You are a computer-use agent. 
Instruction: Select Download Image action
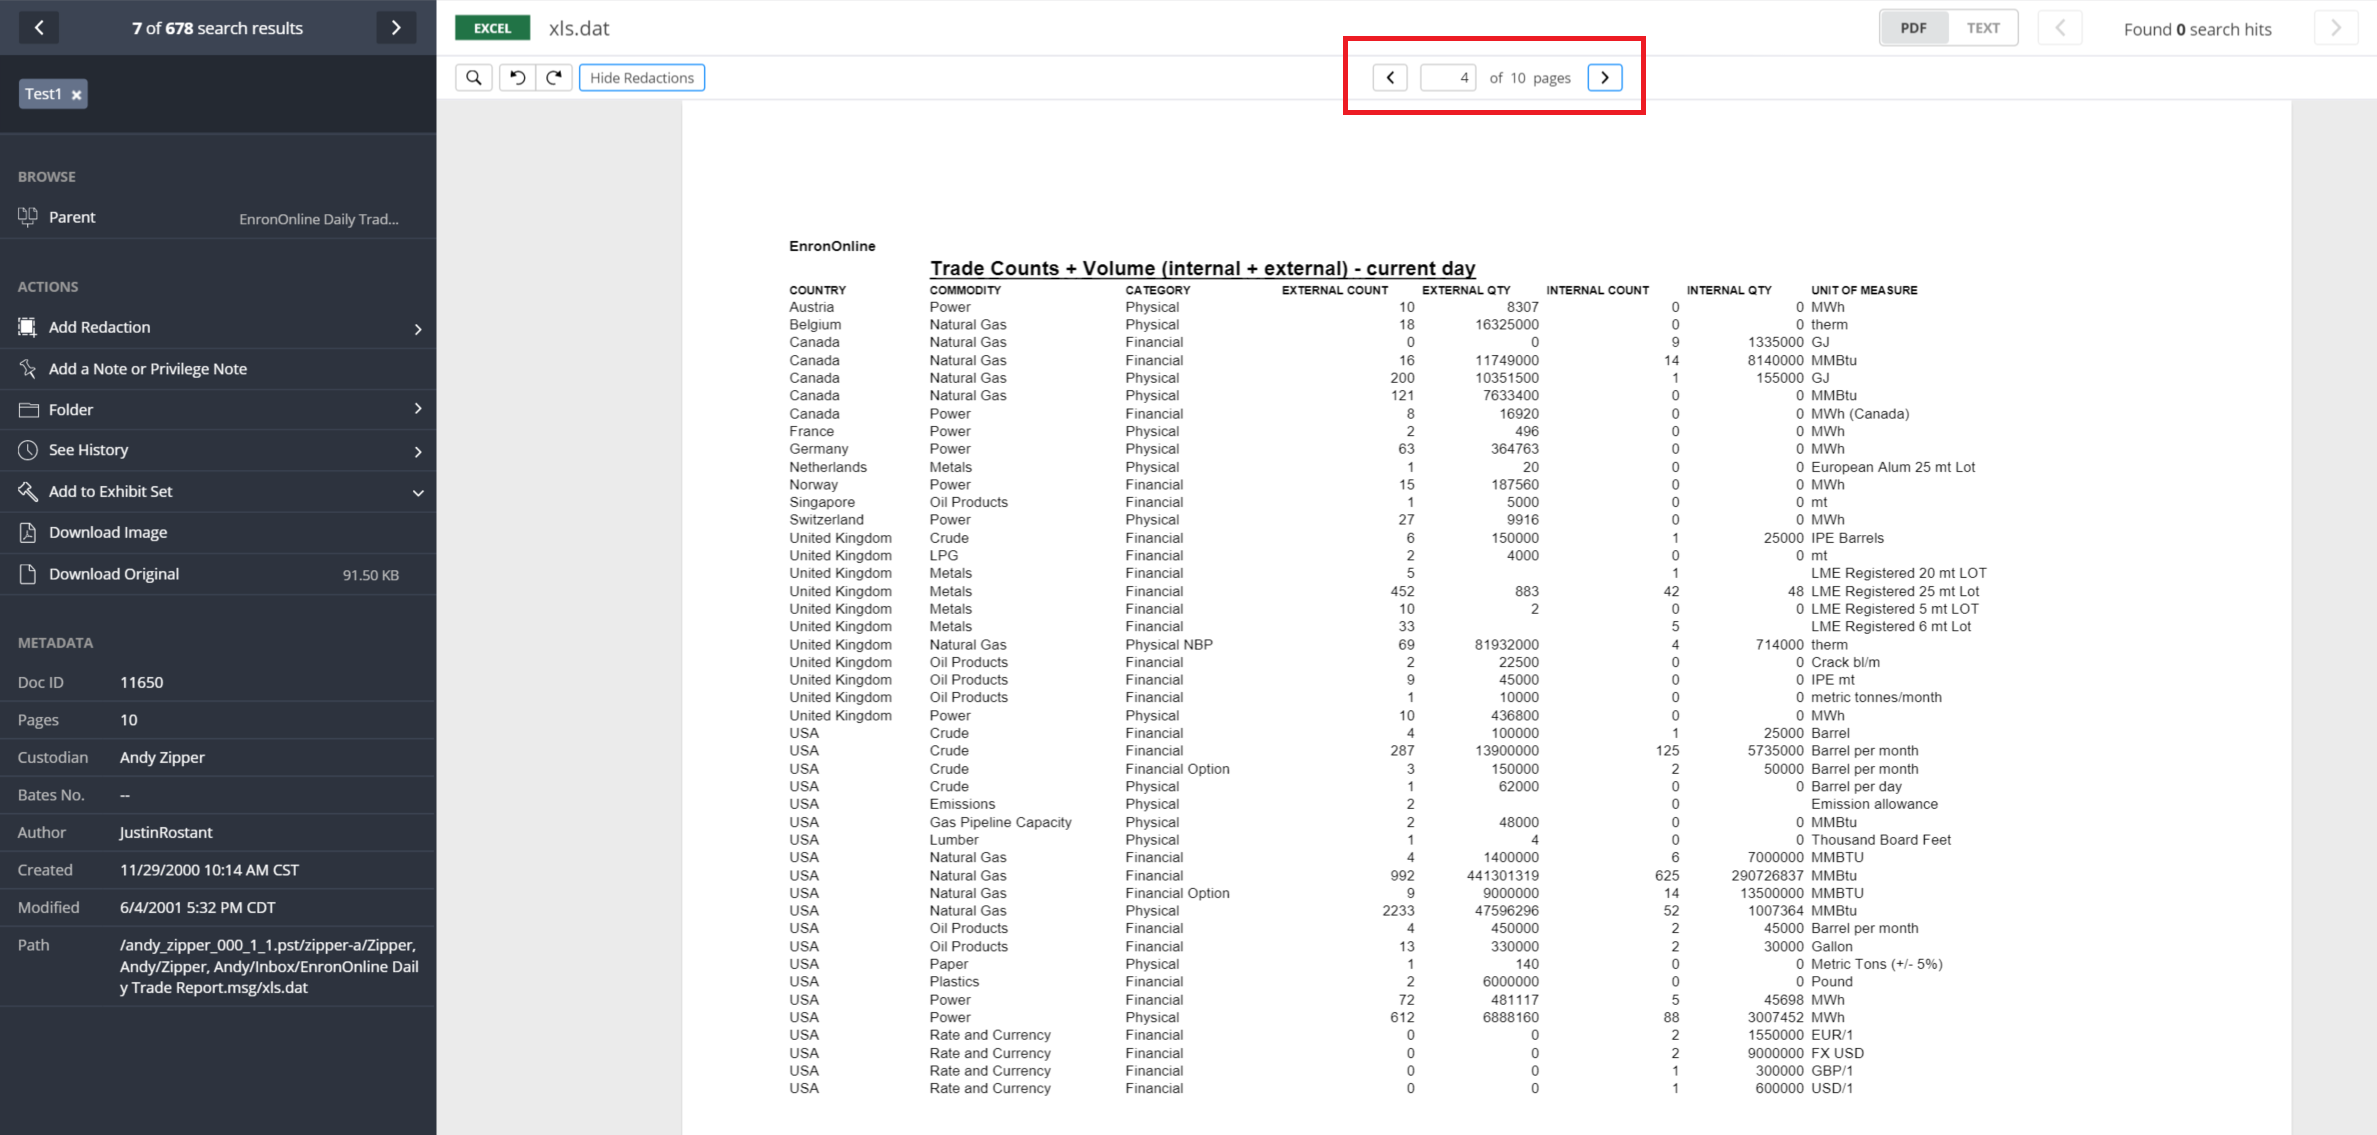[108, 532]
